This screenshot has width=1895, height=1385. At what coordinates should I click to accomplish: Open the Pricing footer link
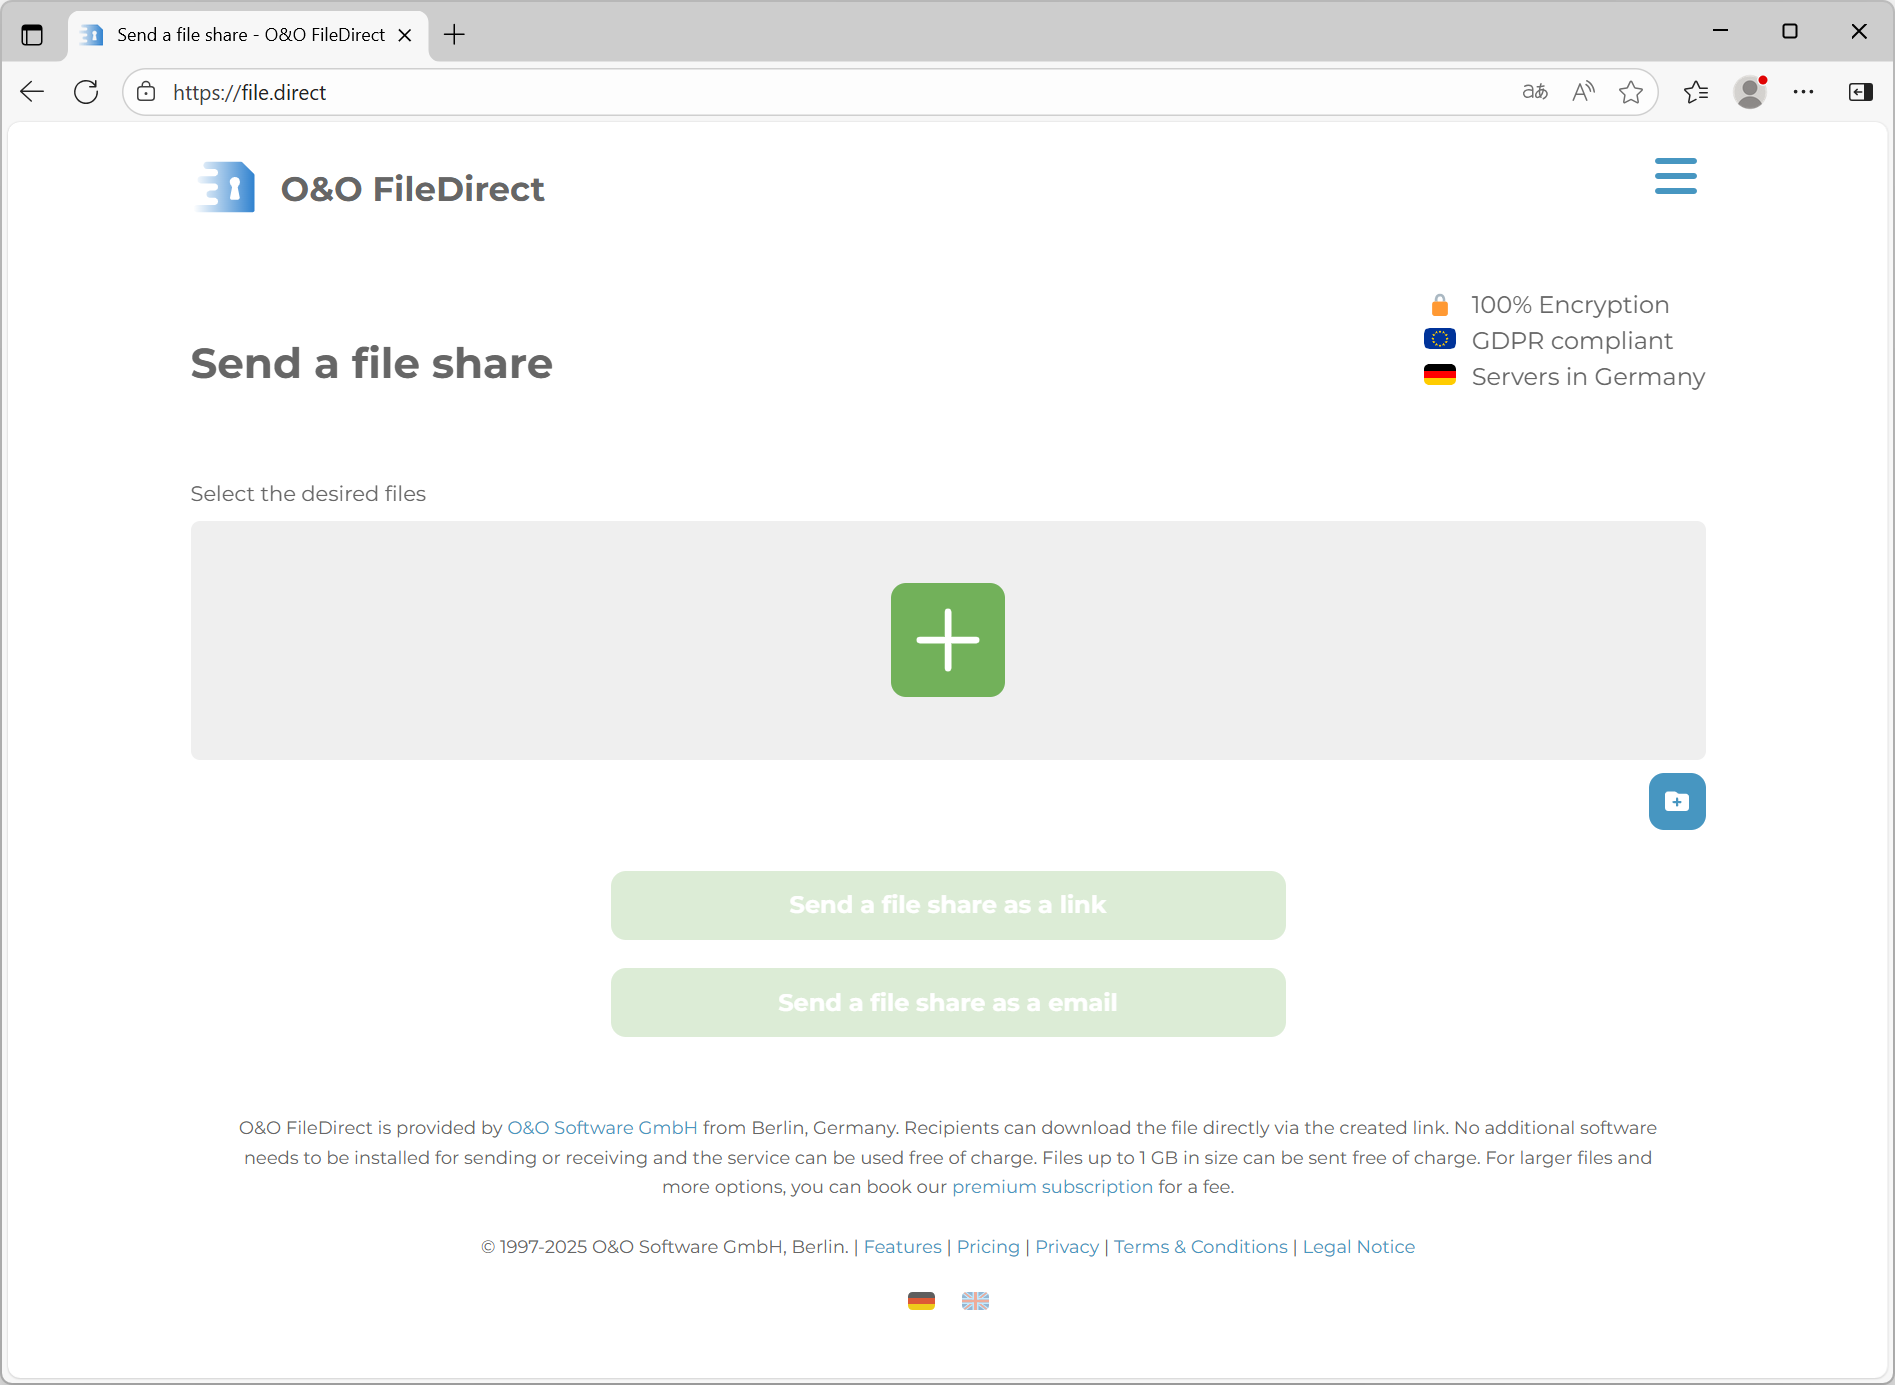tap(988, 1247)
